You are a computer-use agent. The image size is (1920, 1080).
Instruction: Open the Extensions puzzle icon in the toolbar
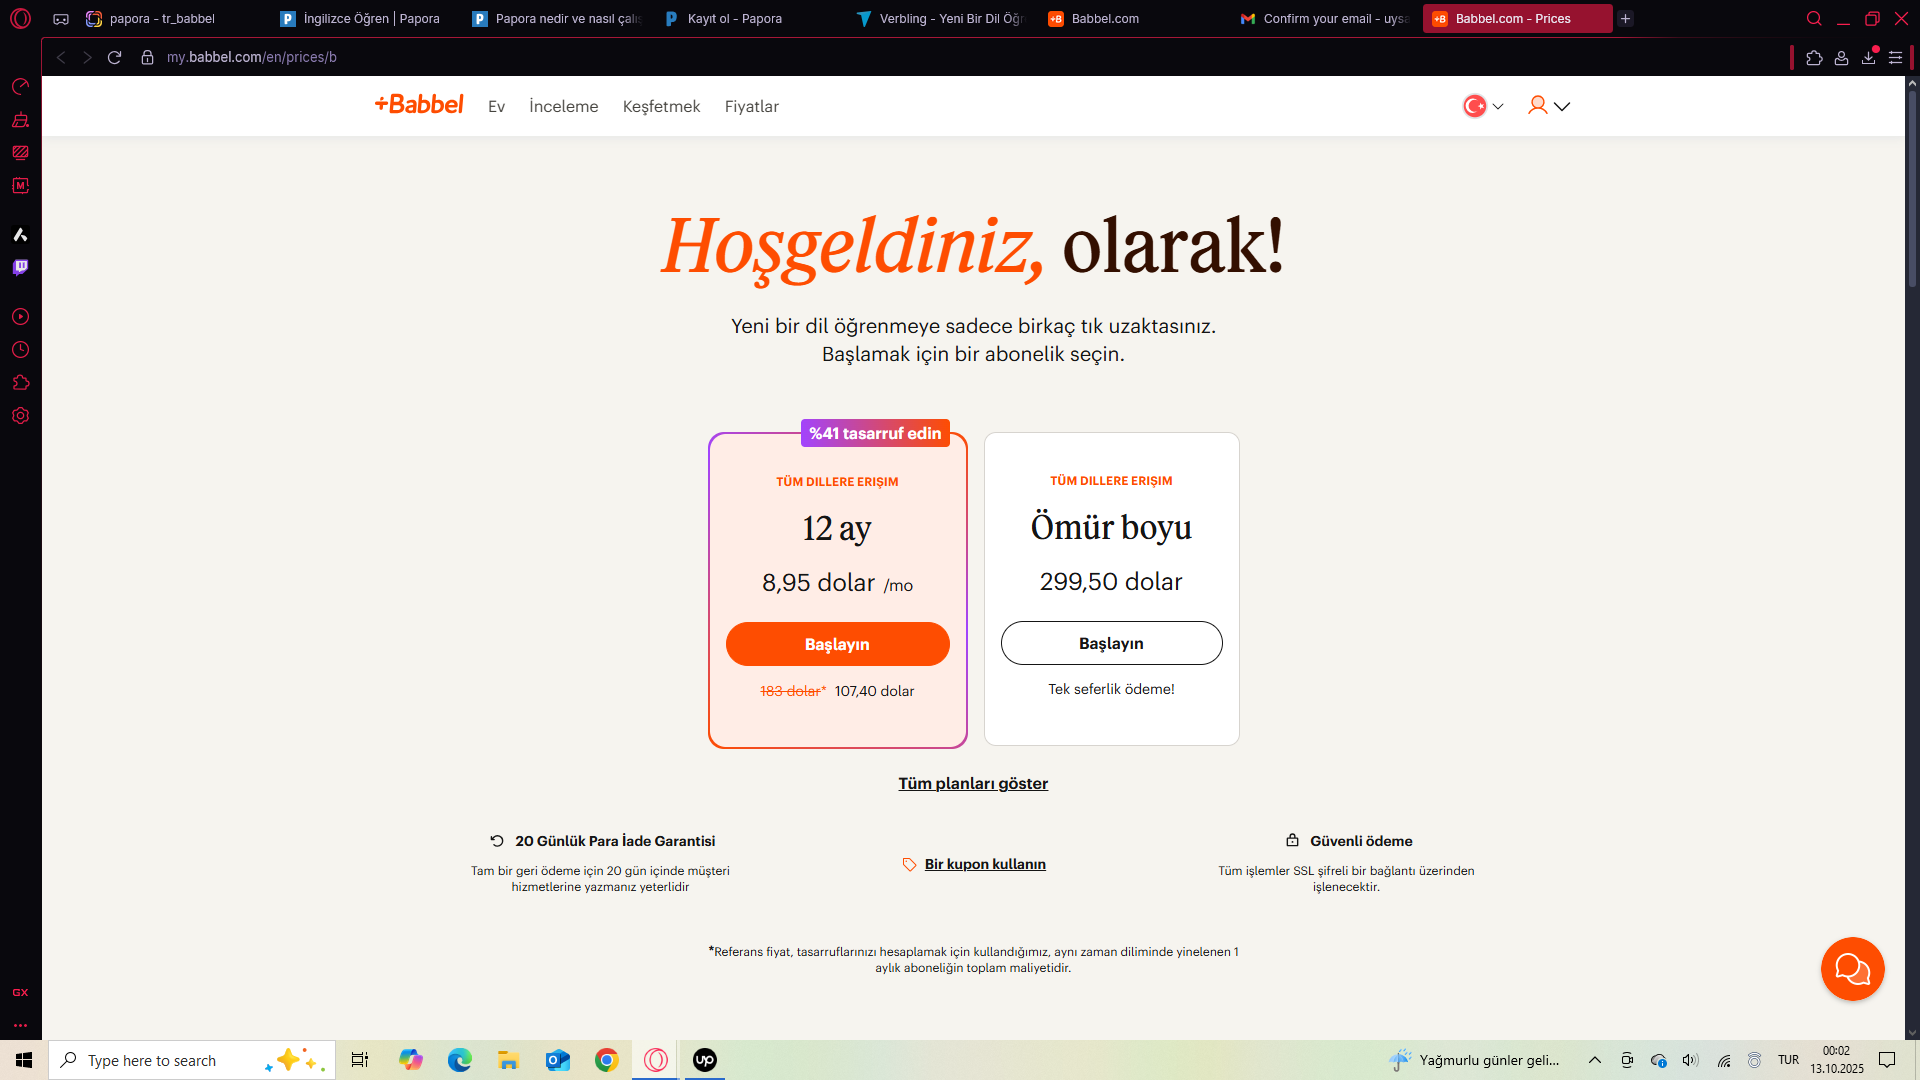[x=1815, y=57]
